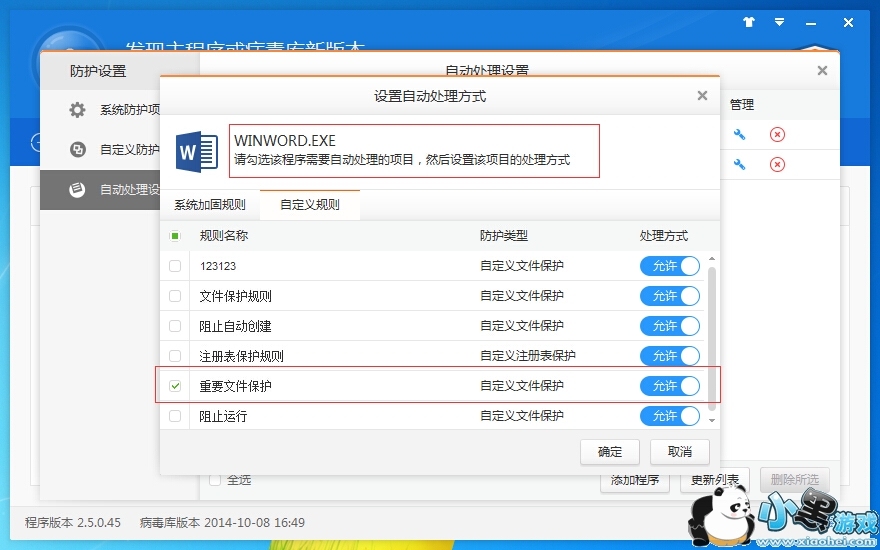Click the rule list scroll down arrow
The image size is (880, 550).
712,420
